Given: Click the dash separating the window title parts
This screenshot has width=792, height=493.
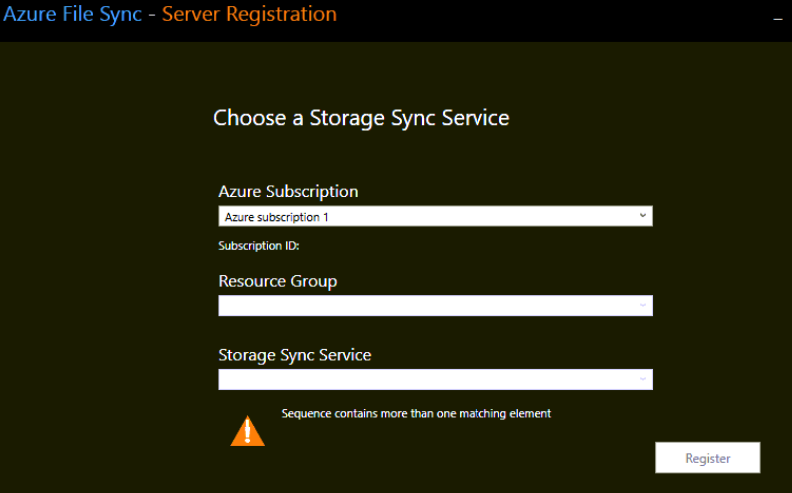Looking at the screenshot, I should click(x=152, y=15).
